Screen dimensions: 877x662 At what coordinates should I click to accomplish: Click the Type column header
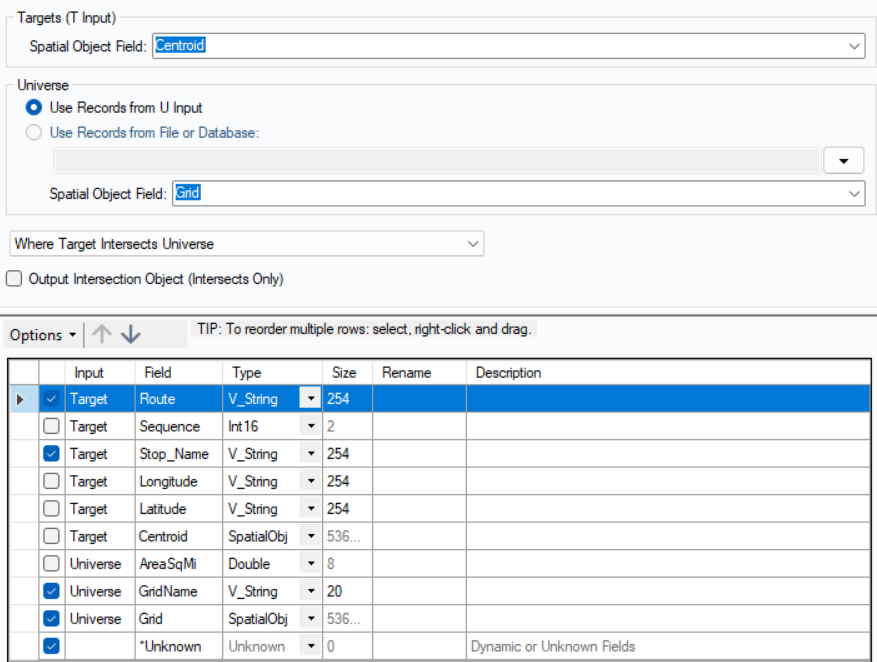[x=272, y=372]
